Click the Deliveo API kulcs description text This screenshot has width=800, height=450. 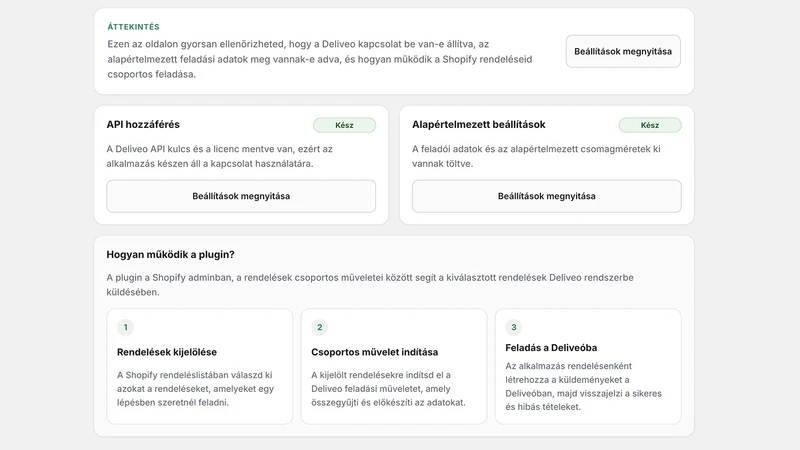pyautogui.click(x=219, y=156)
